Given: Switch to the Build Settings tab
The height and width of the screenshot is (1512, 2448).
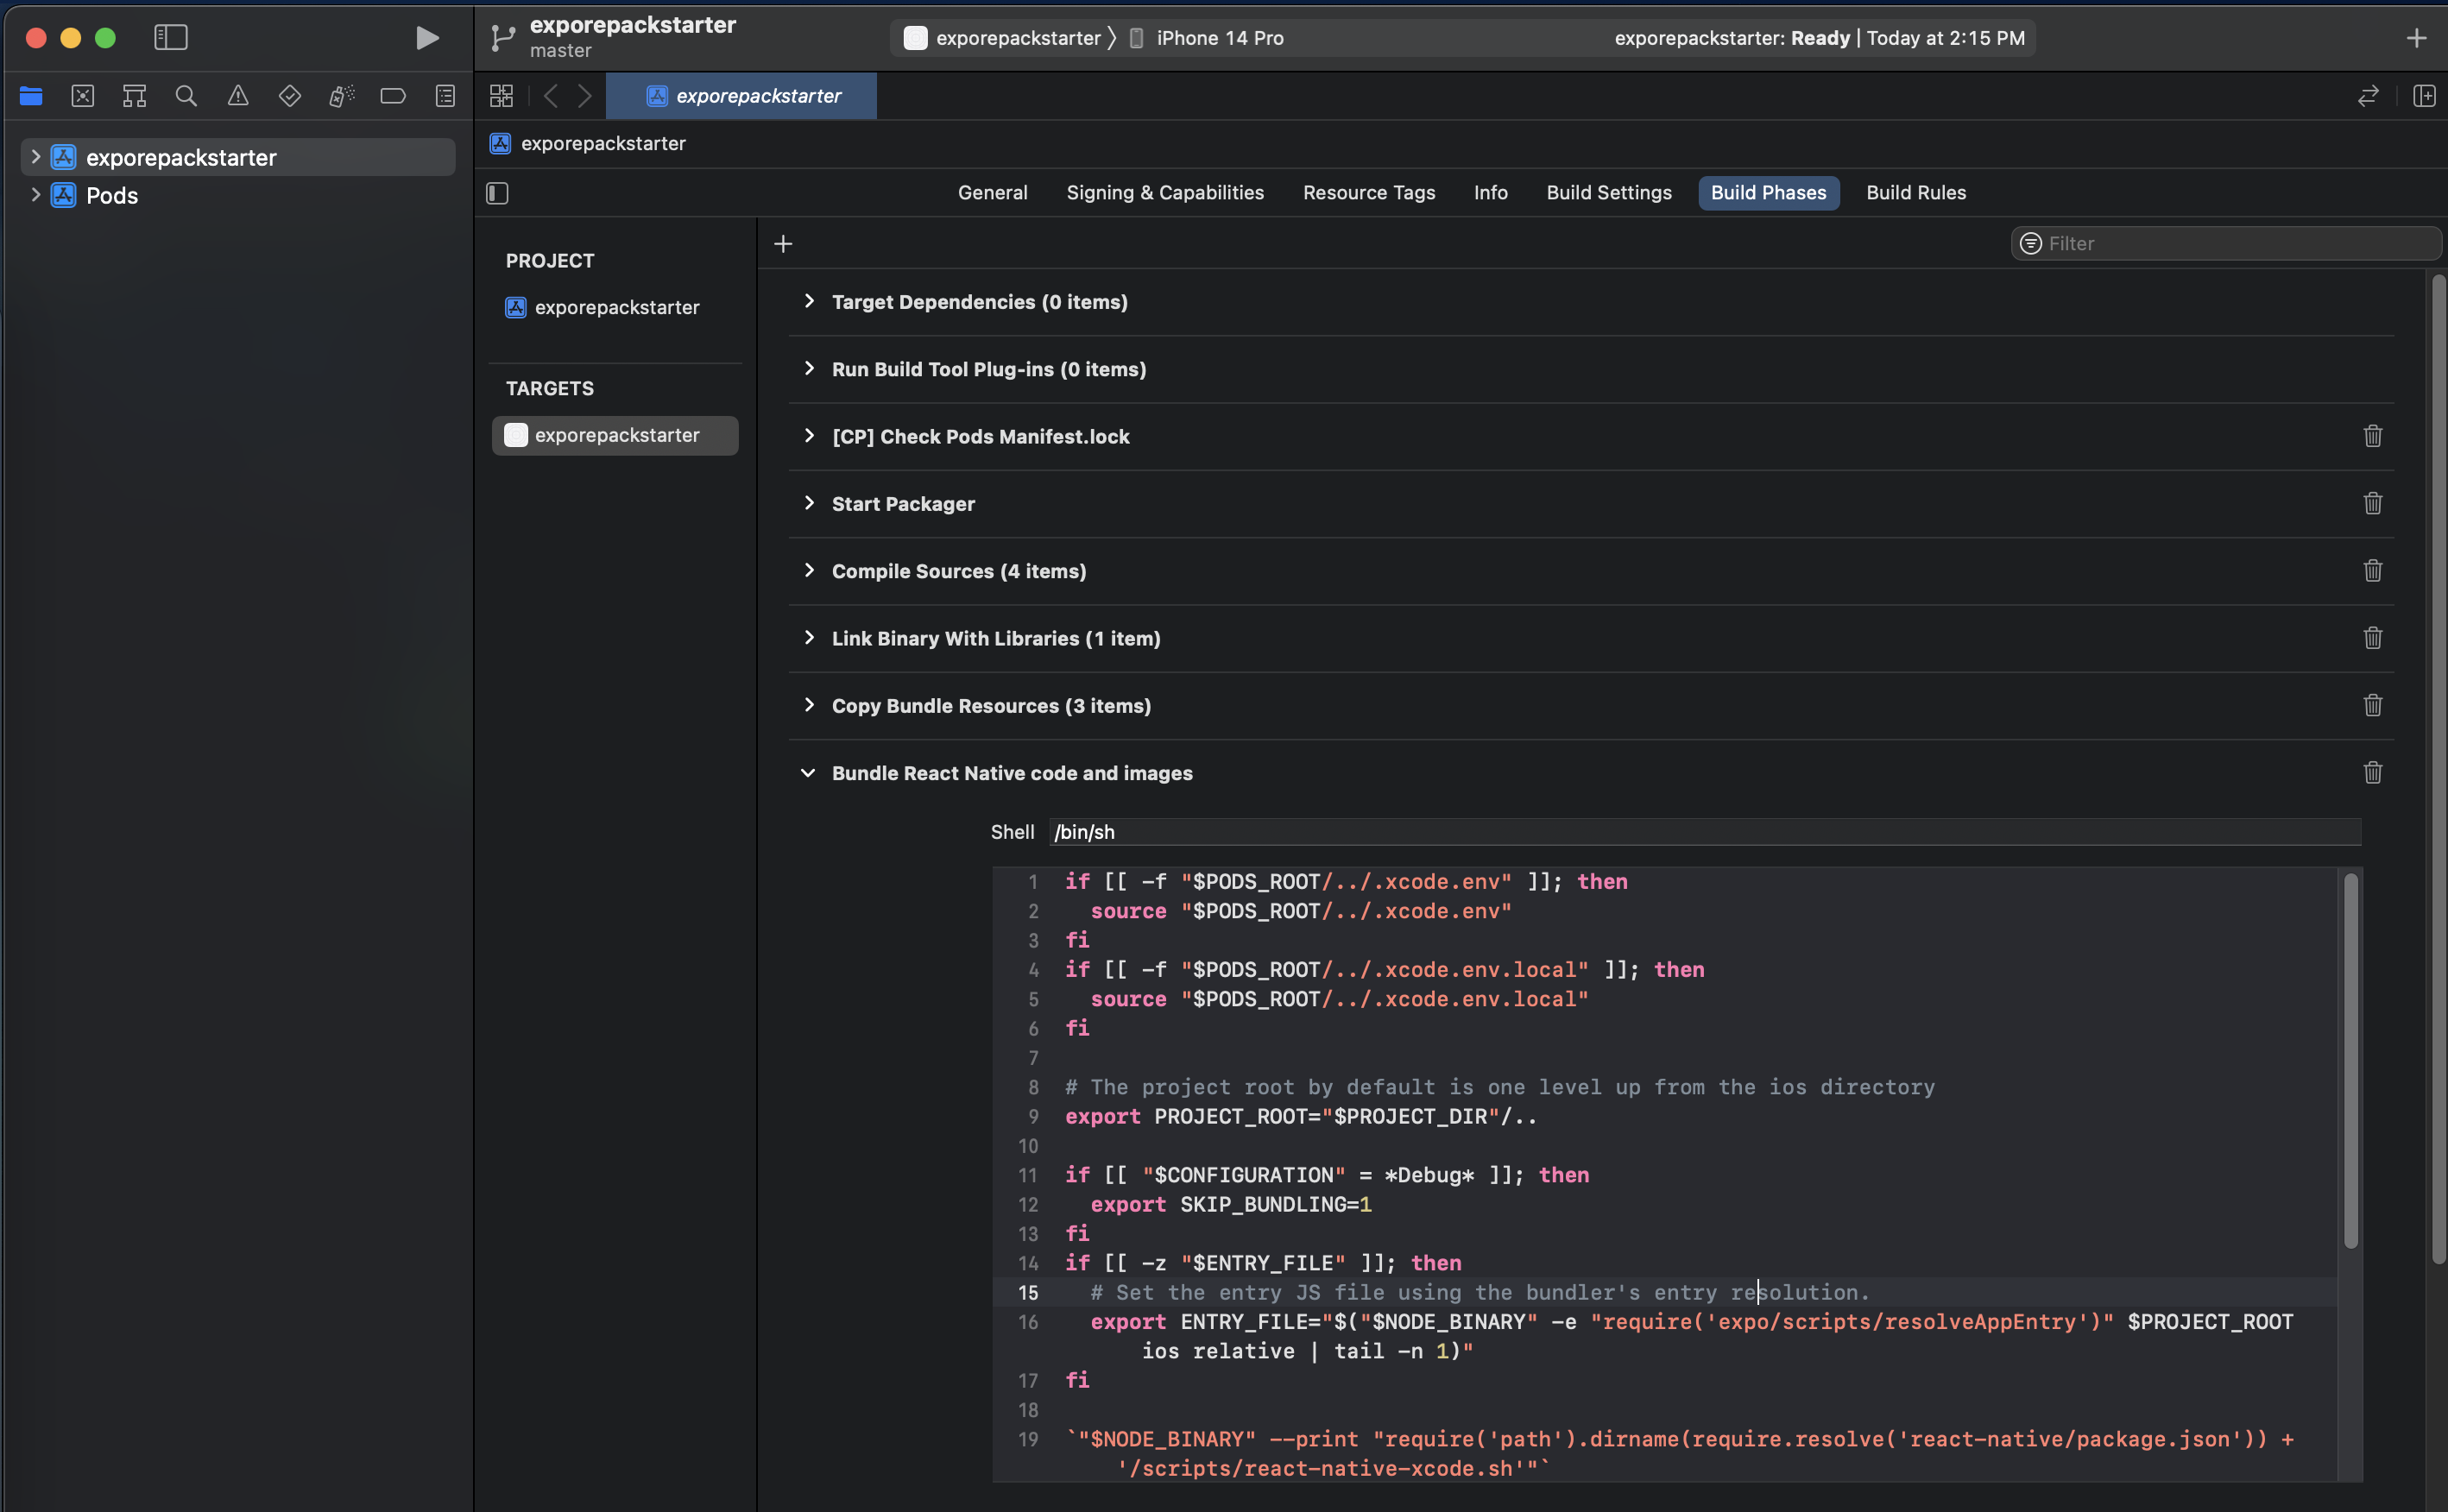Looking at the screenshot, I should (x=1608, y=192).
